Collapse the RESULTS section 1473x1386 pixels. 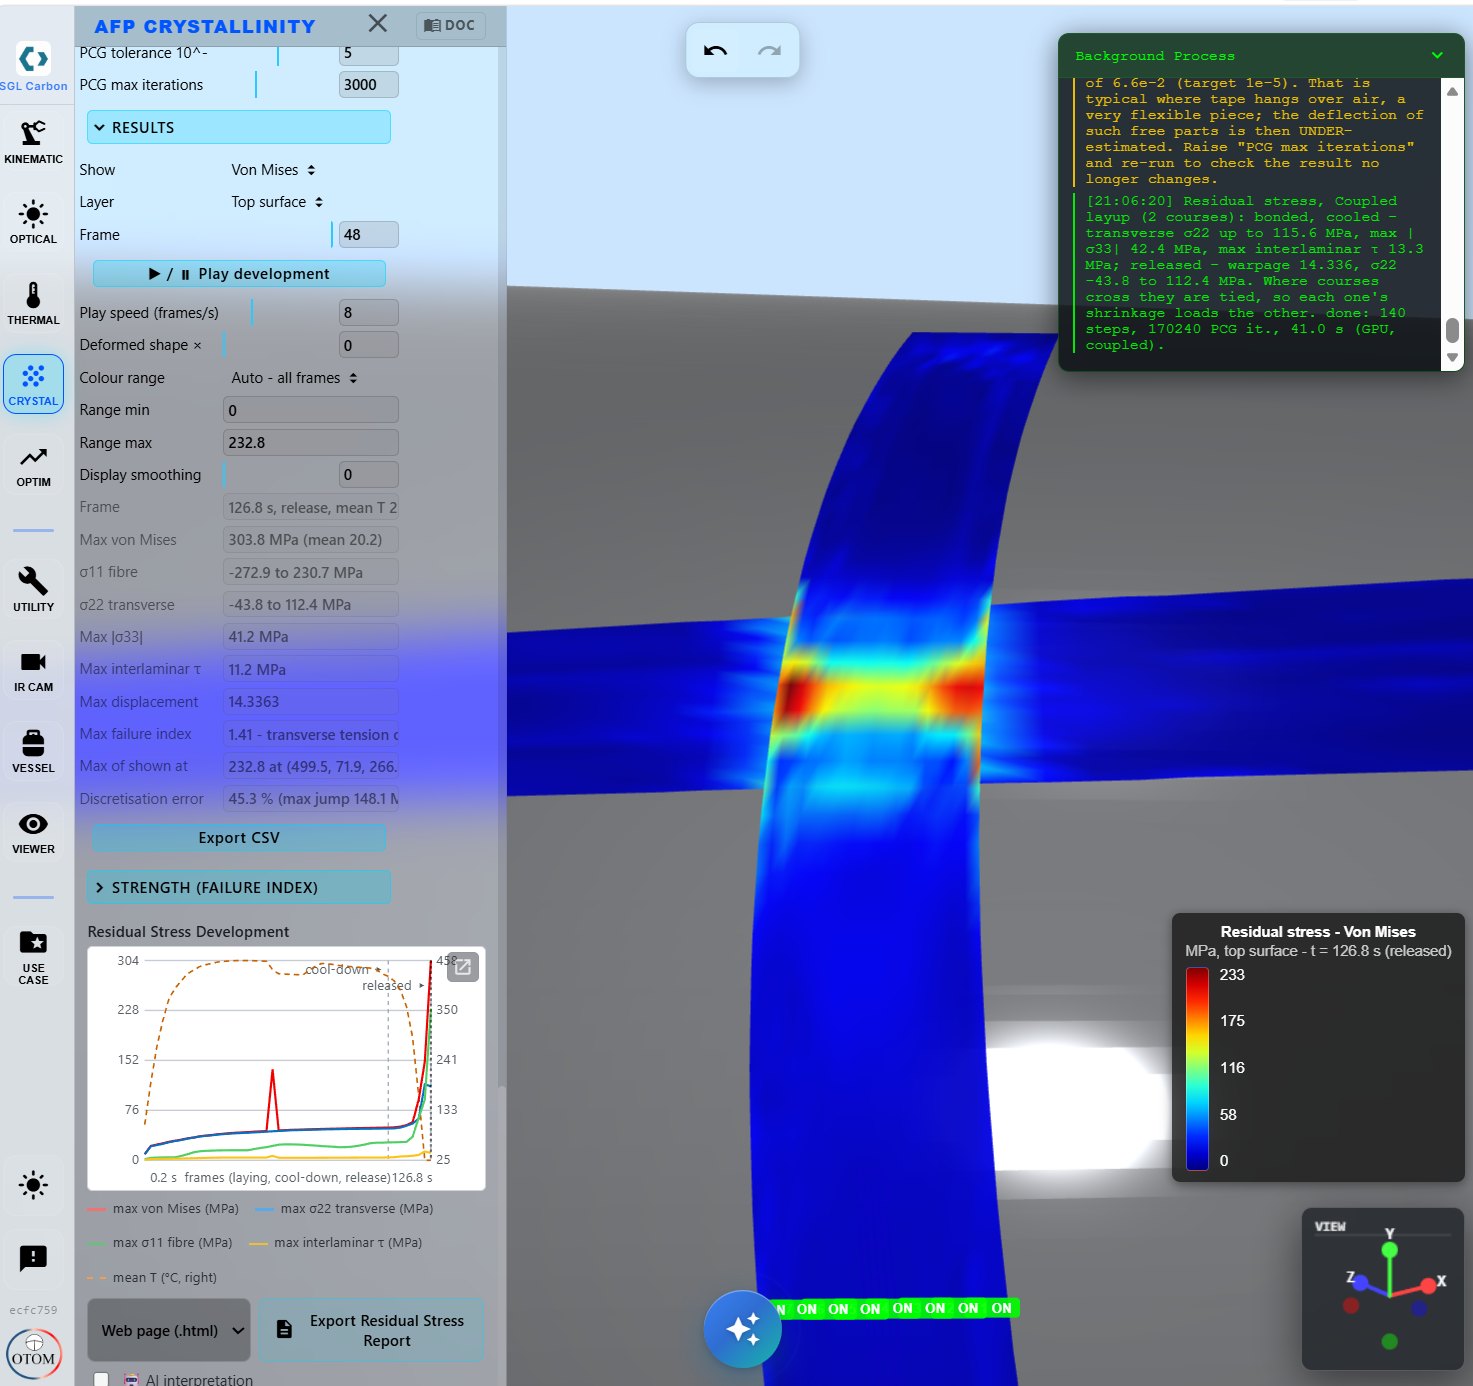pyautogui.click(x=238, y=128)
